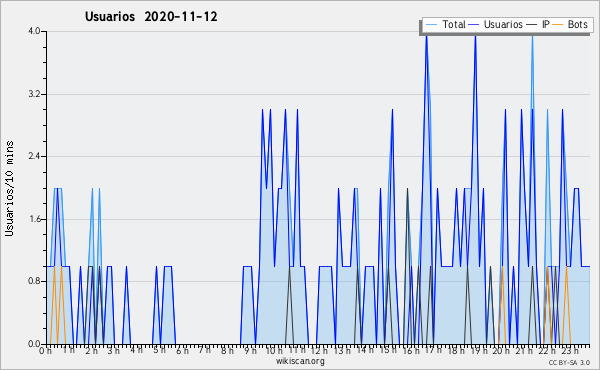Click the '23 h' x-axis label
This screenshot has height=370, width=600.
point(570,351)
